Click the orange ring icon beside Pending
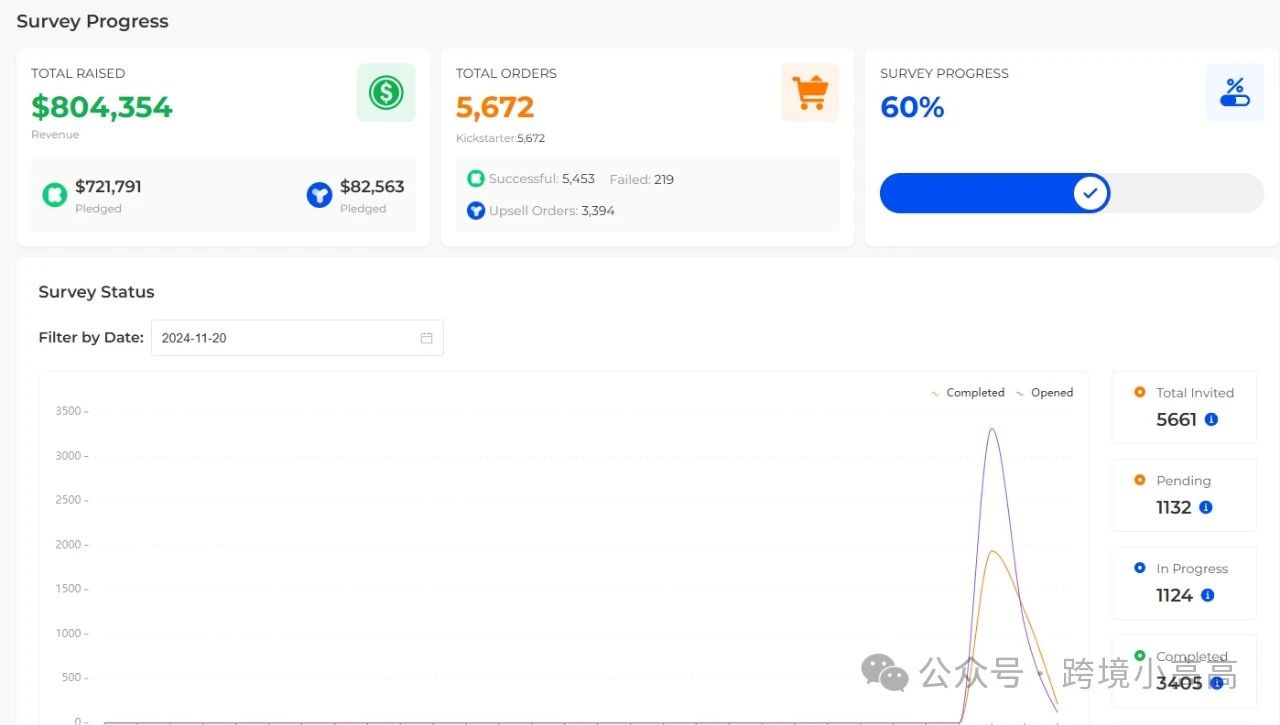 [1139, 480]
